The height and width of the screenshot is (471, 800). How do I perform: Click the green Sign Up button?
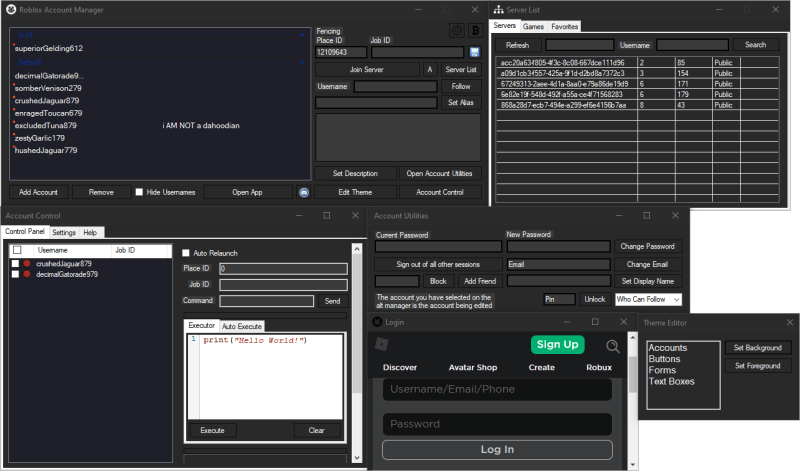coord(558,344)
